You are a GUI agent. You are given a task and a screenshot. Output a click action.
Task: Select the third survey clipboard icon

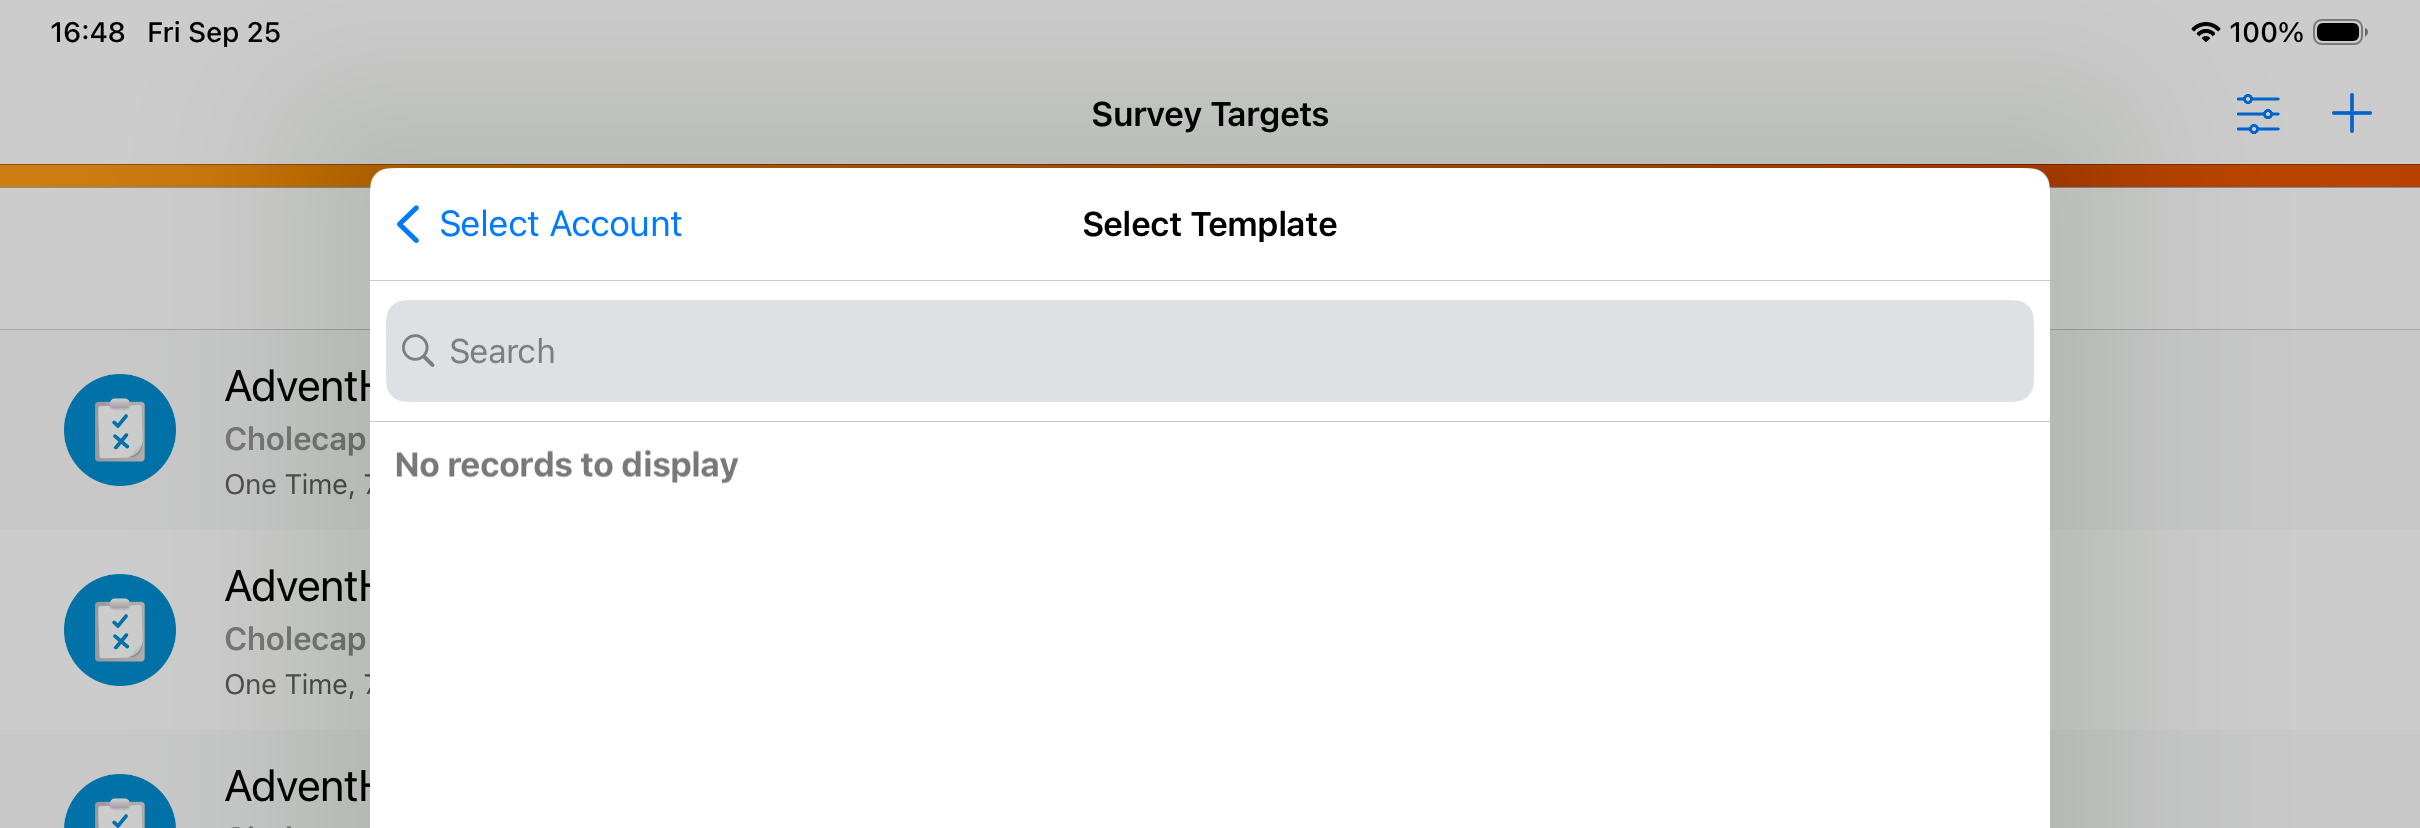(x=120, y=801)
